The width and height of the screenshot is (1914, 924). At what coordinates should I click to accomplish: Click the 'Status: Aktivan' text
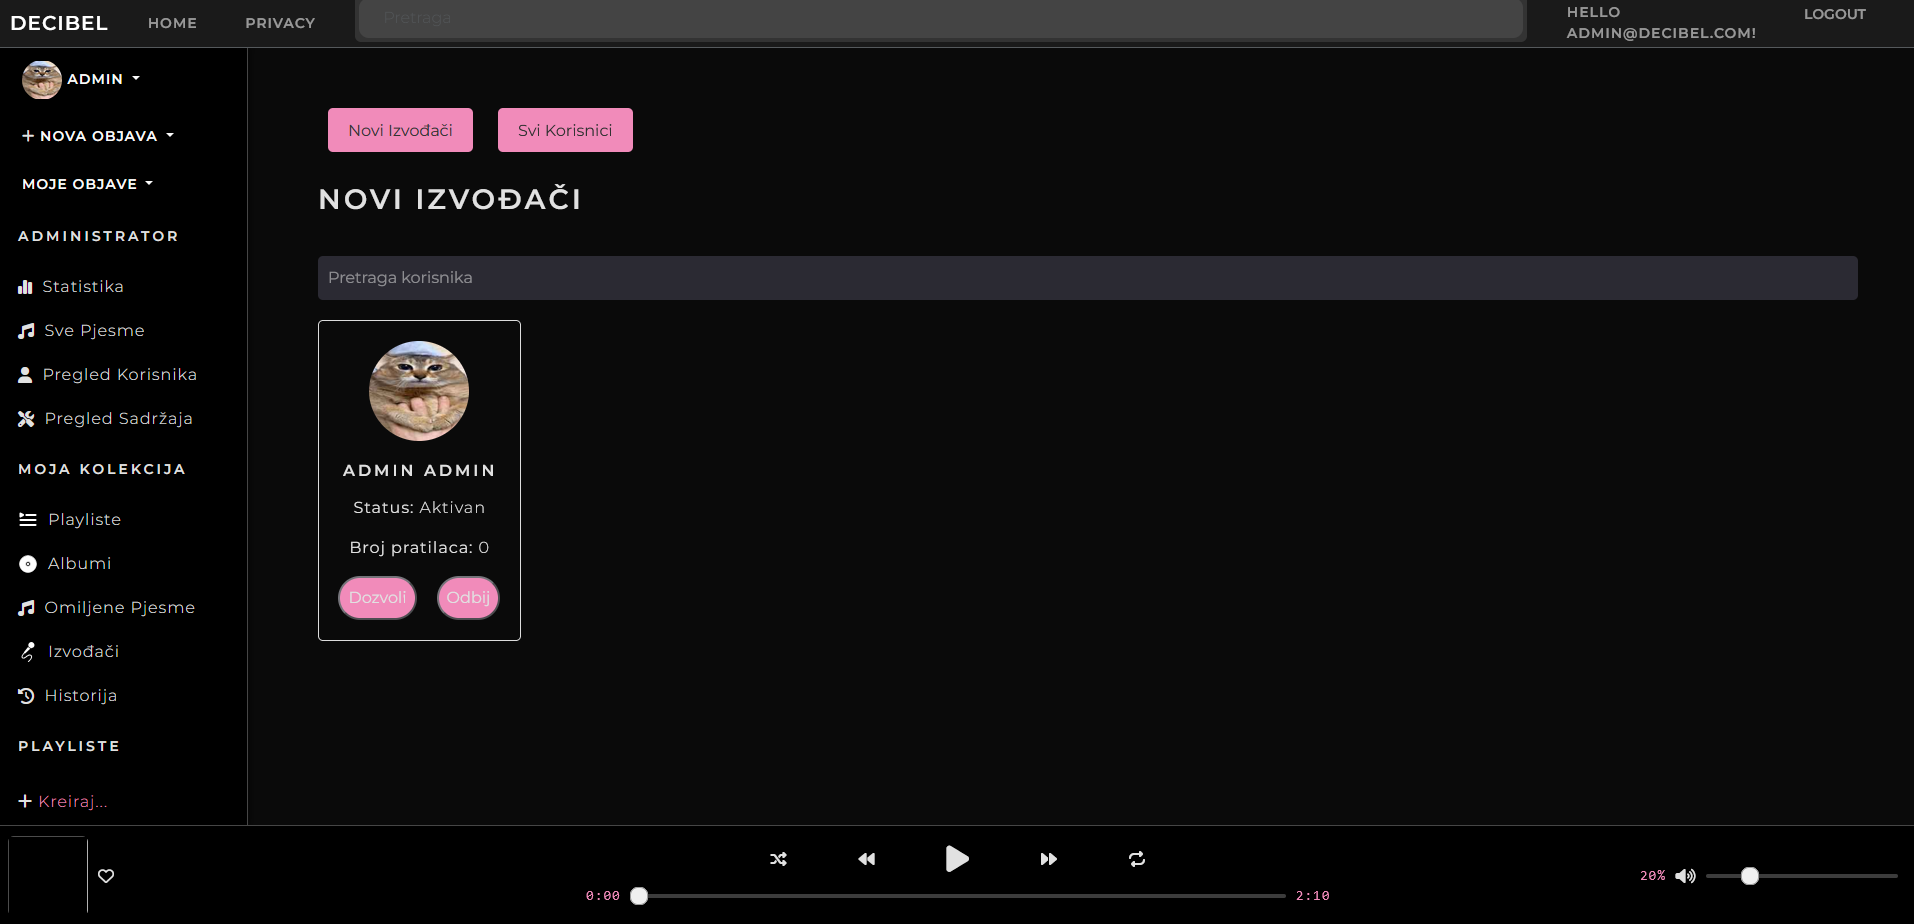pyautogui.click(x=419, y=508)
